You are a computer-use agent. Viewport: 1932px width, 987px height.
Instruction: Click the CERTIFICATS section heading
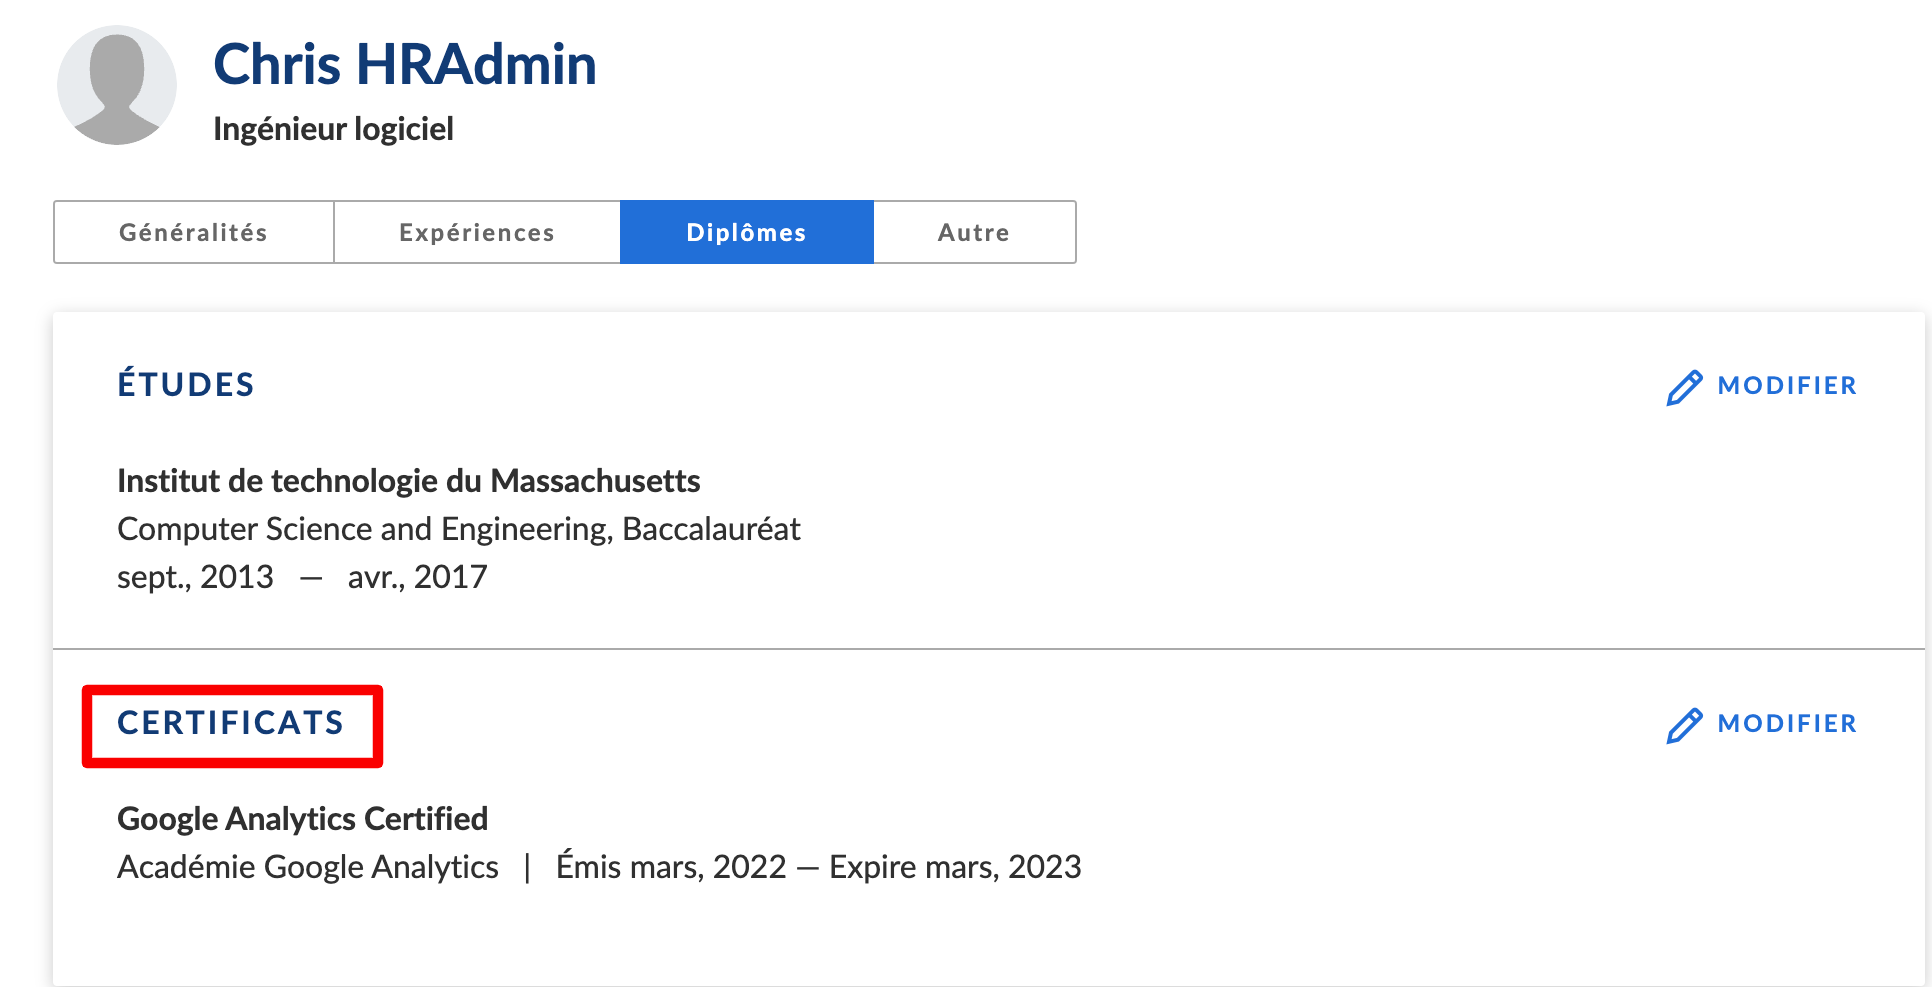(231, 723)
